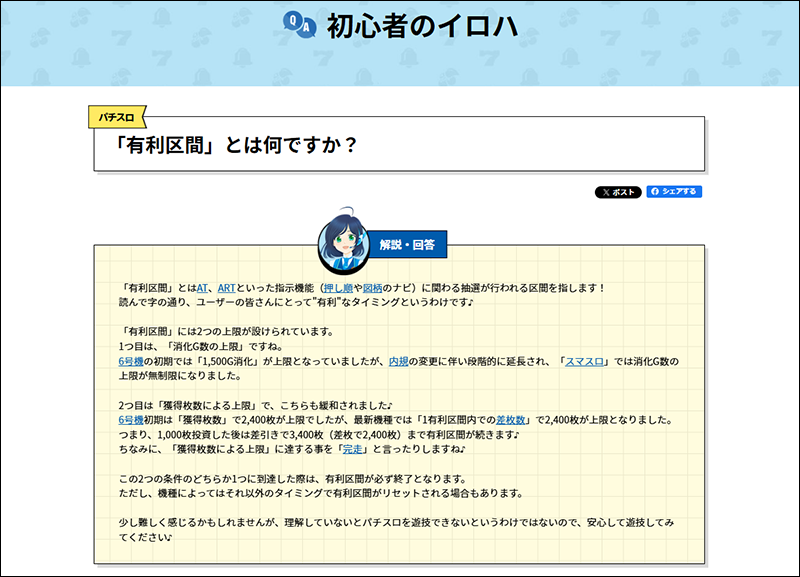800x577 pixels.
Task: Click the Facebook シェアする button
Action: (x=674, y=192)
